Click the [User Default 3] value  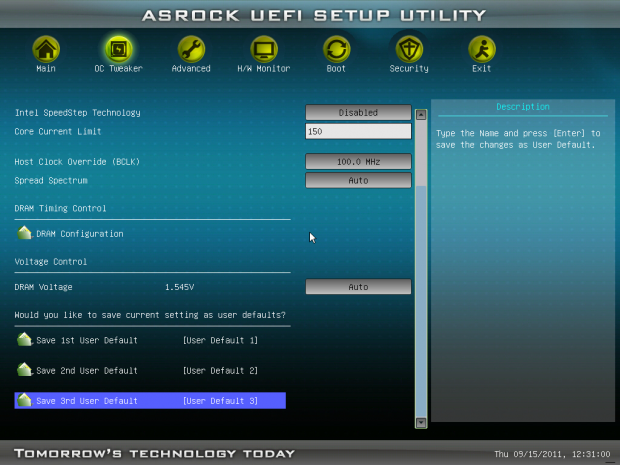pos(220,401)
